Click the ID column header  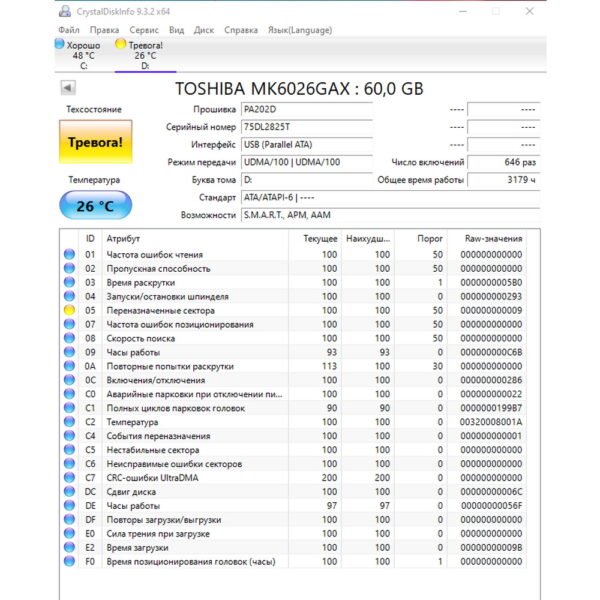click(90, 239)
